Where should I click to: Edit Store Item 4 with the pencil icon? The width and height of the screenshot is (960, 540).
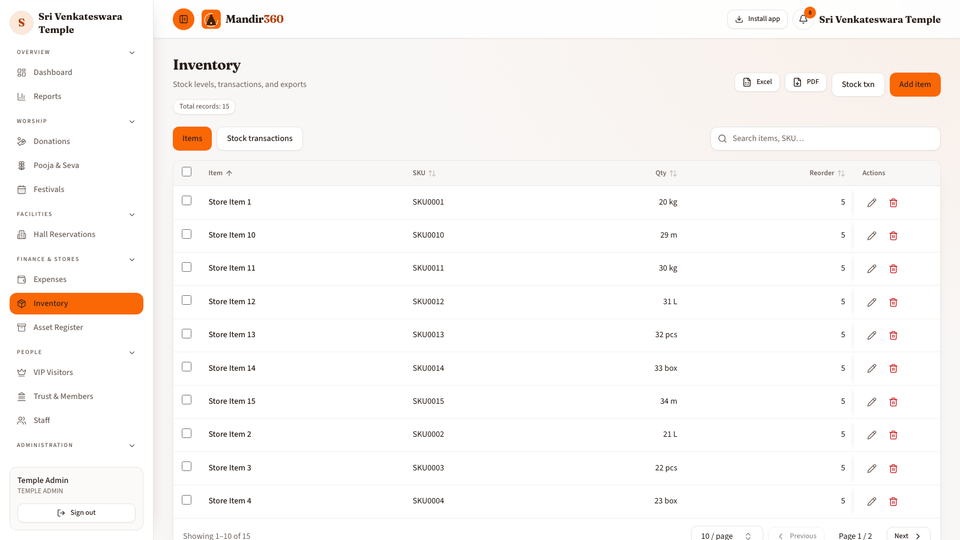point(872,501)
